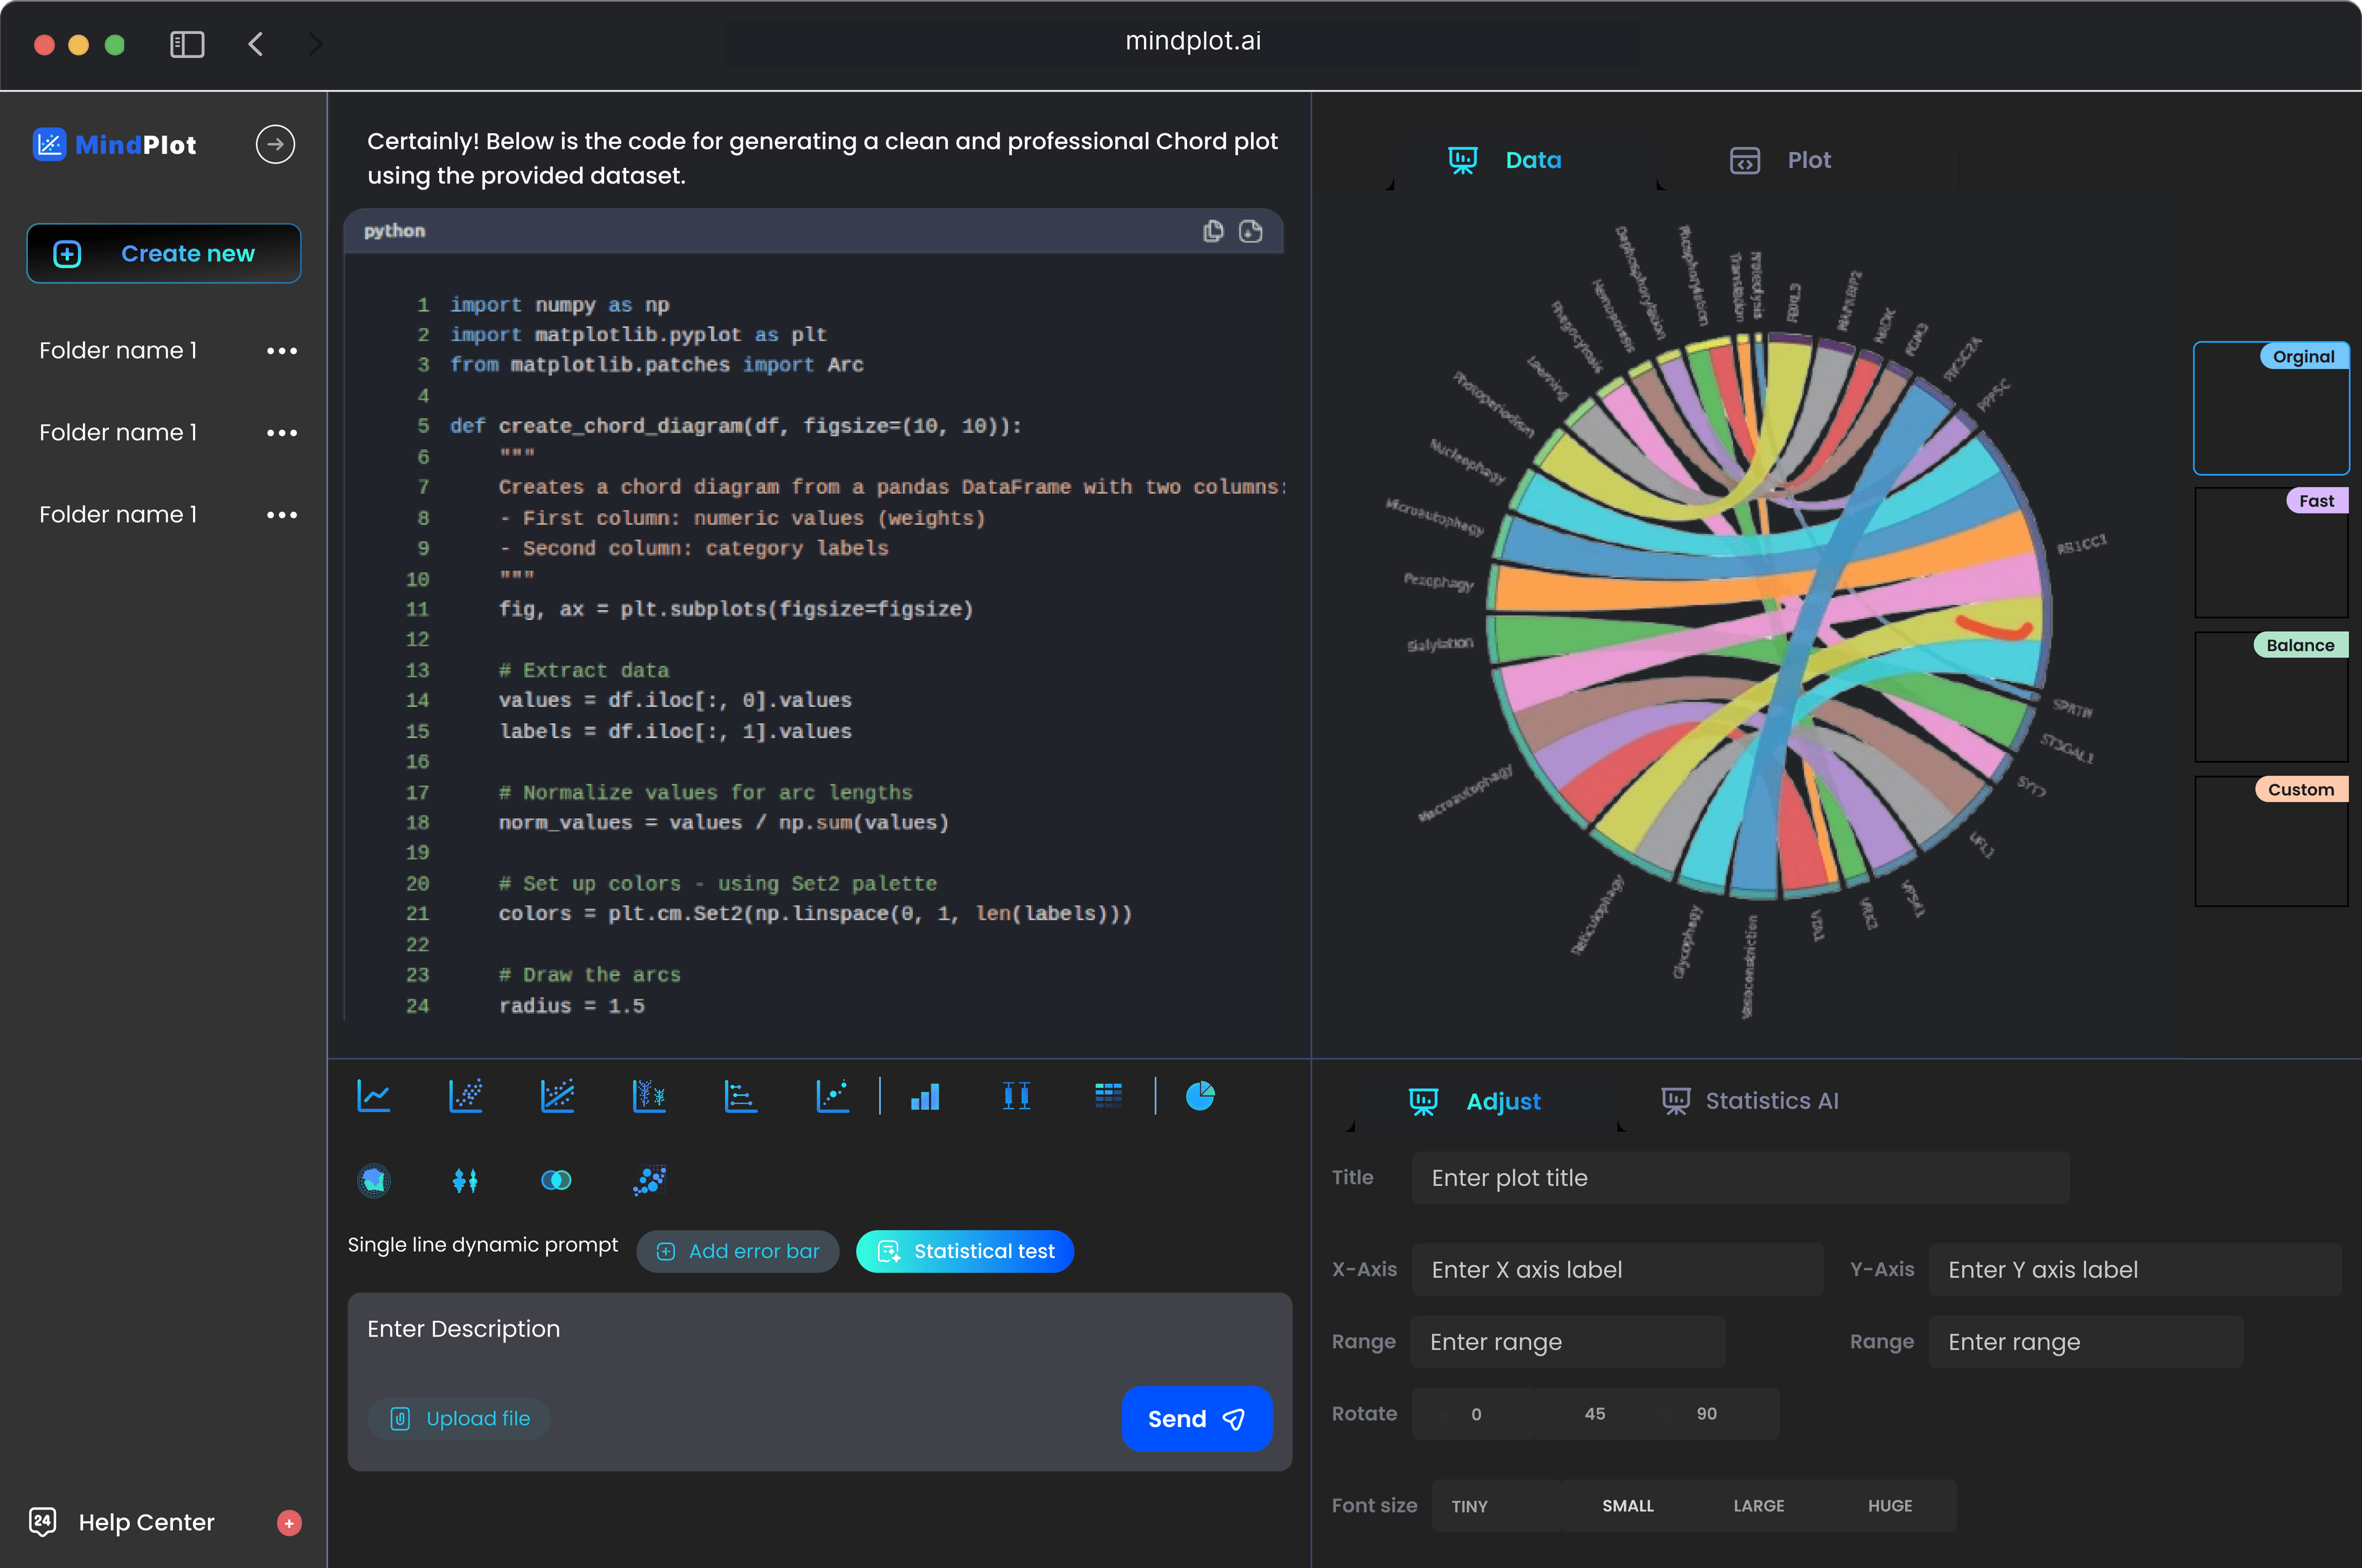Select the heatmap chart type
The height and width of the screenshot is (1568, 2362).
pos(1108,1095)
